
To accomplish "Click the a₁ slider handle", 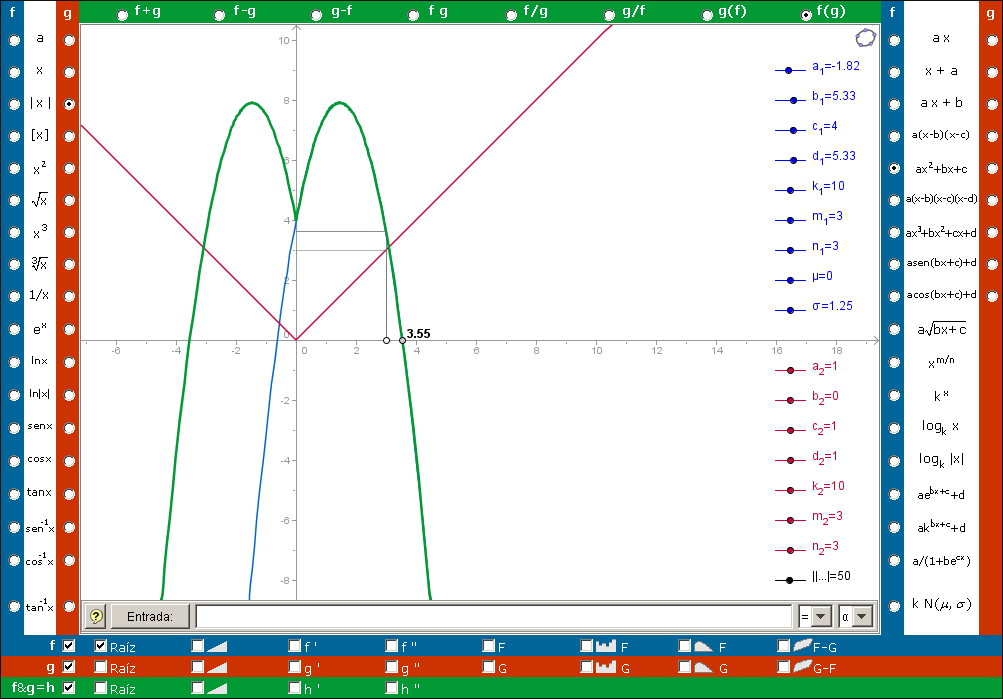I will pos(789,71).
